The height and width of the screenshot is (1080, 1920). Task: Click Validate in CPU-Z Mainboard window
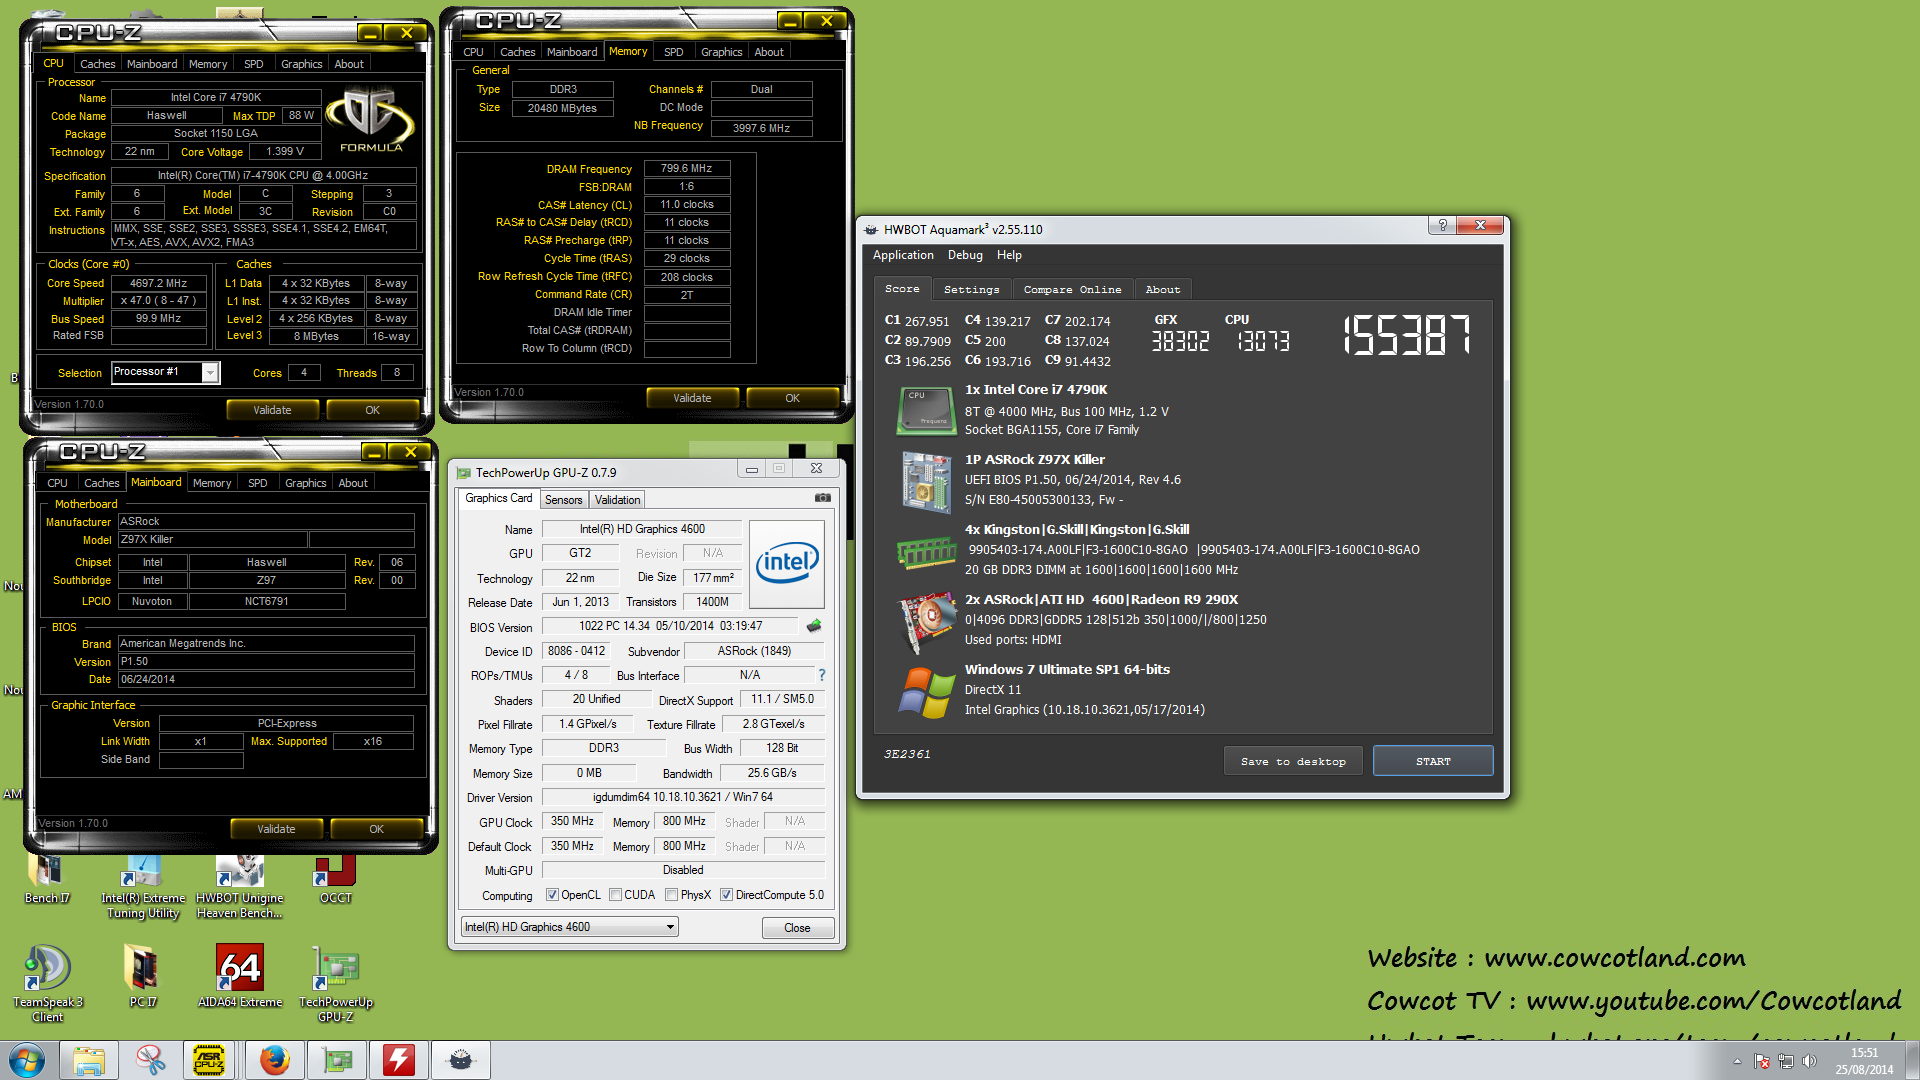(276, 829)
